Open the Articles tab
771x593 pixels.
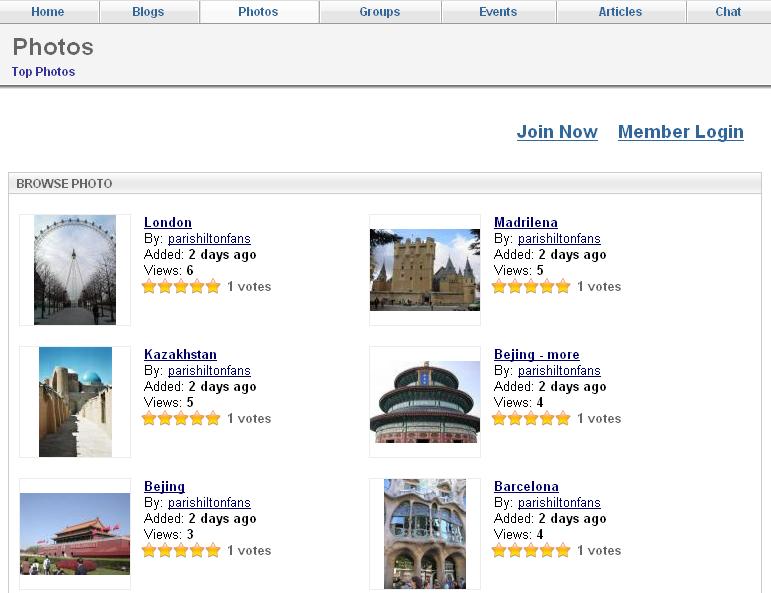(x=621, y=12)
